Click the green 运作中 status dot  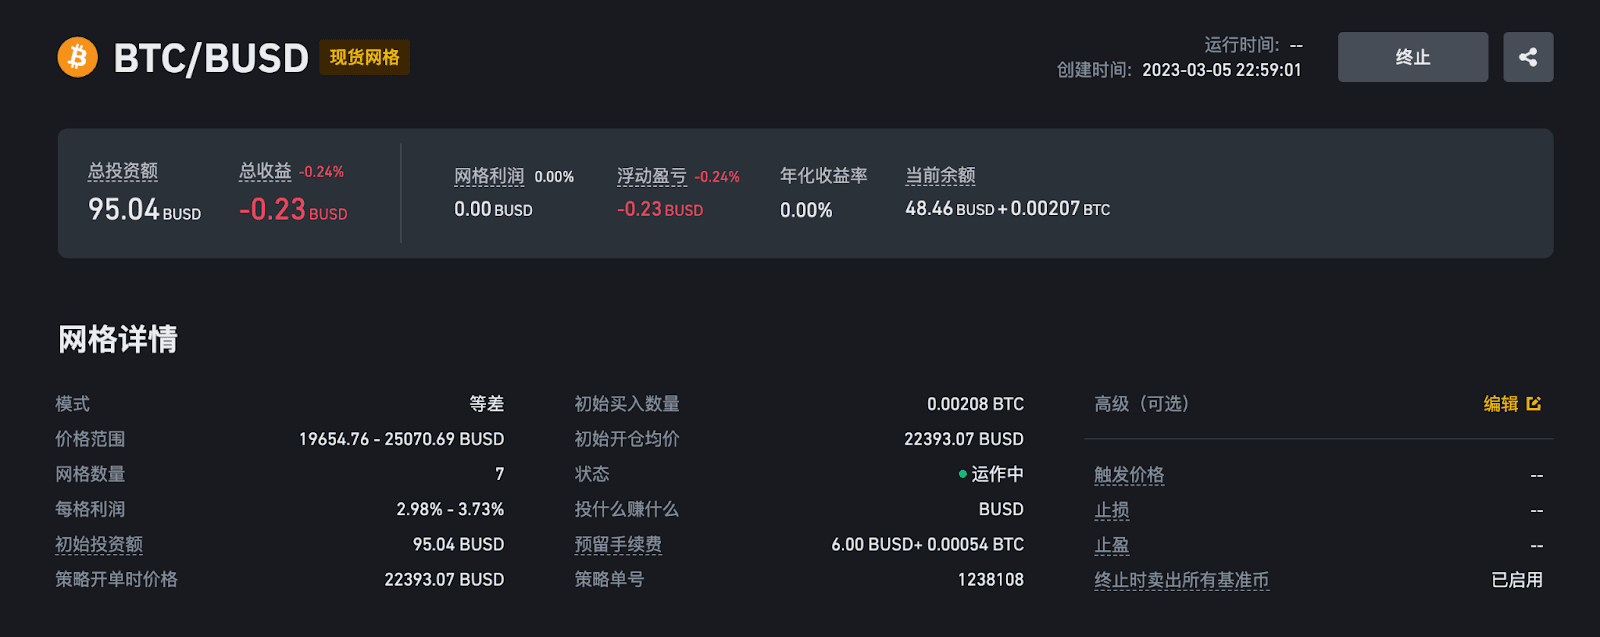[962, 474]
